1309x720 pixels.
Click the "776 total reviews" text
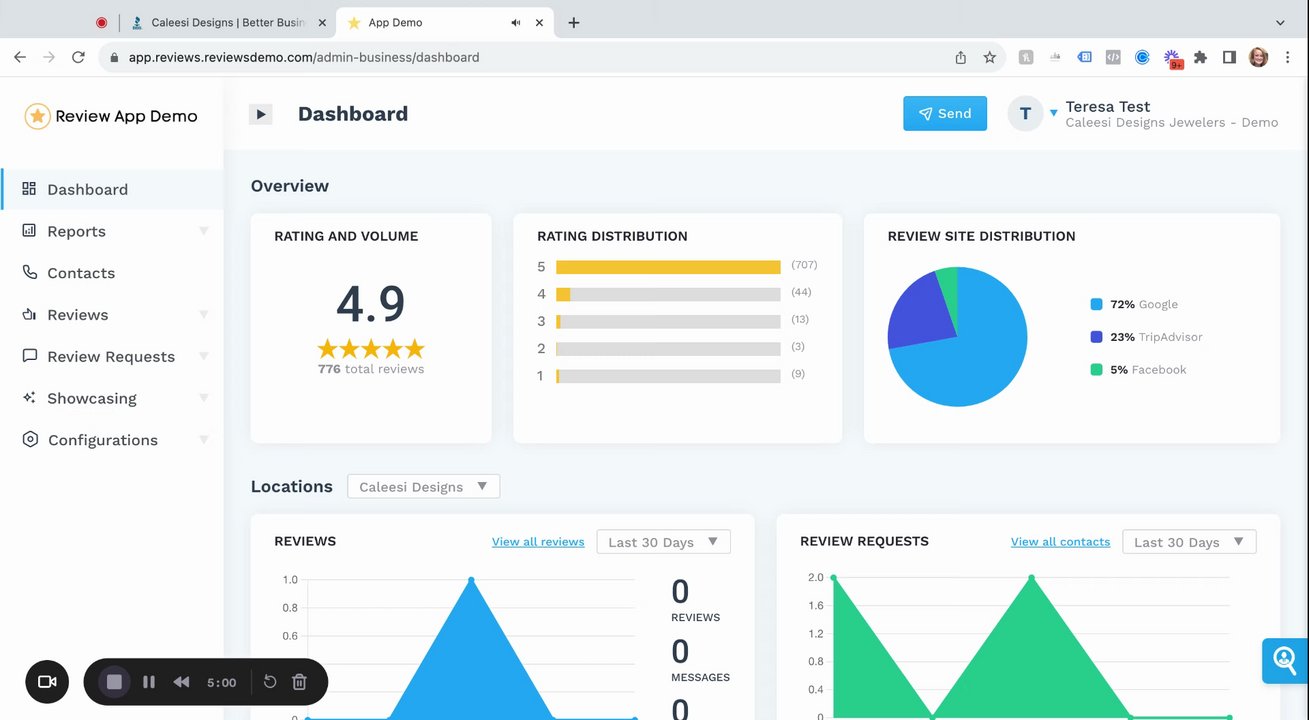[371, 369]
